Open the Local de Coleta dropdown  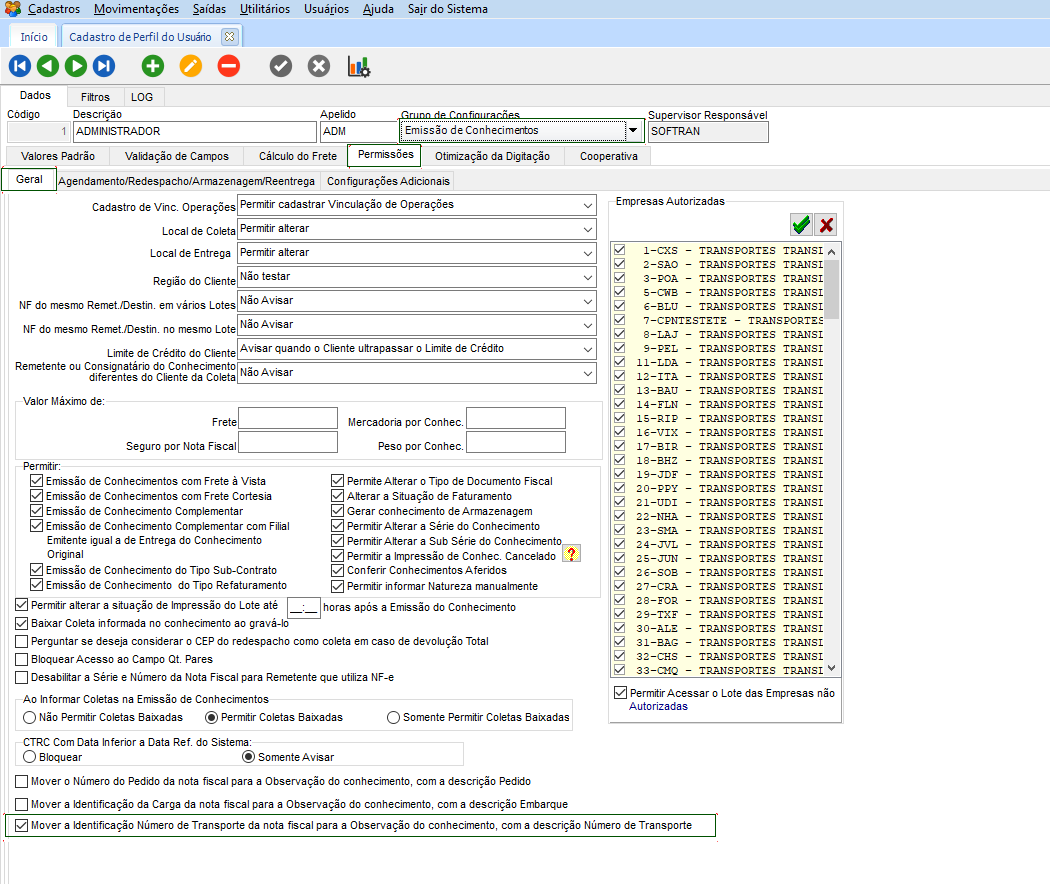(x=586, y=229)
